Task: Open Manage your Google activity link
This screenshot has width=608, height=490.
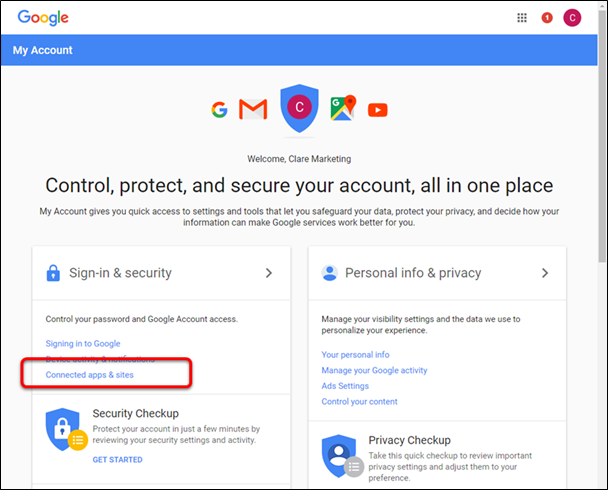Action: (374, 370)
